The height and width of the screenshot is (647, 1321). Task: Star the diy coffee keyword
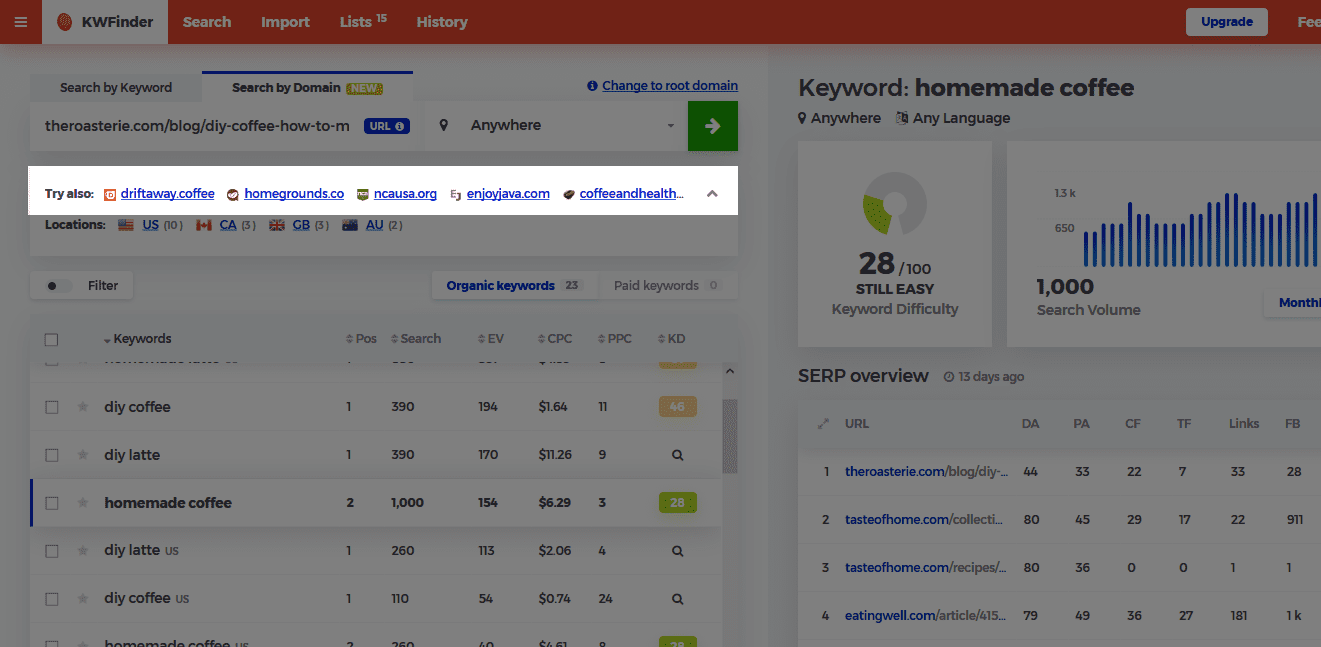coord(83,407)
